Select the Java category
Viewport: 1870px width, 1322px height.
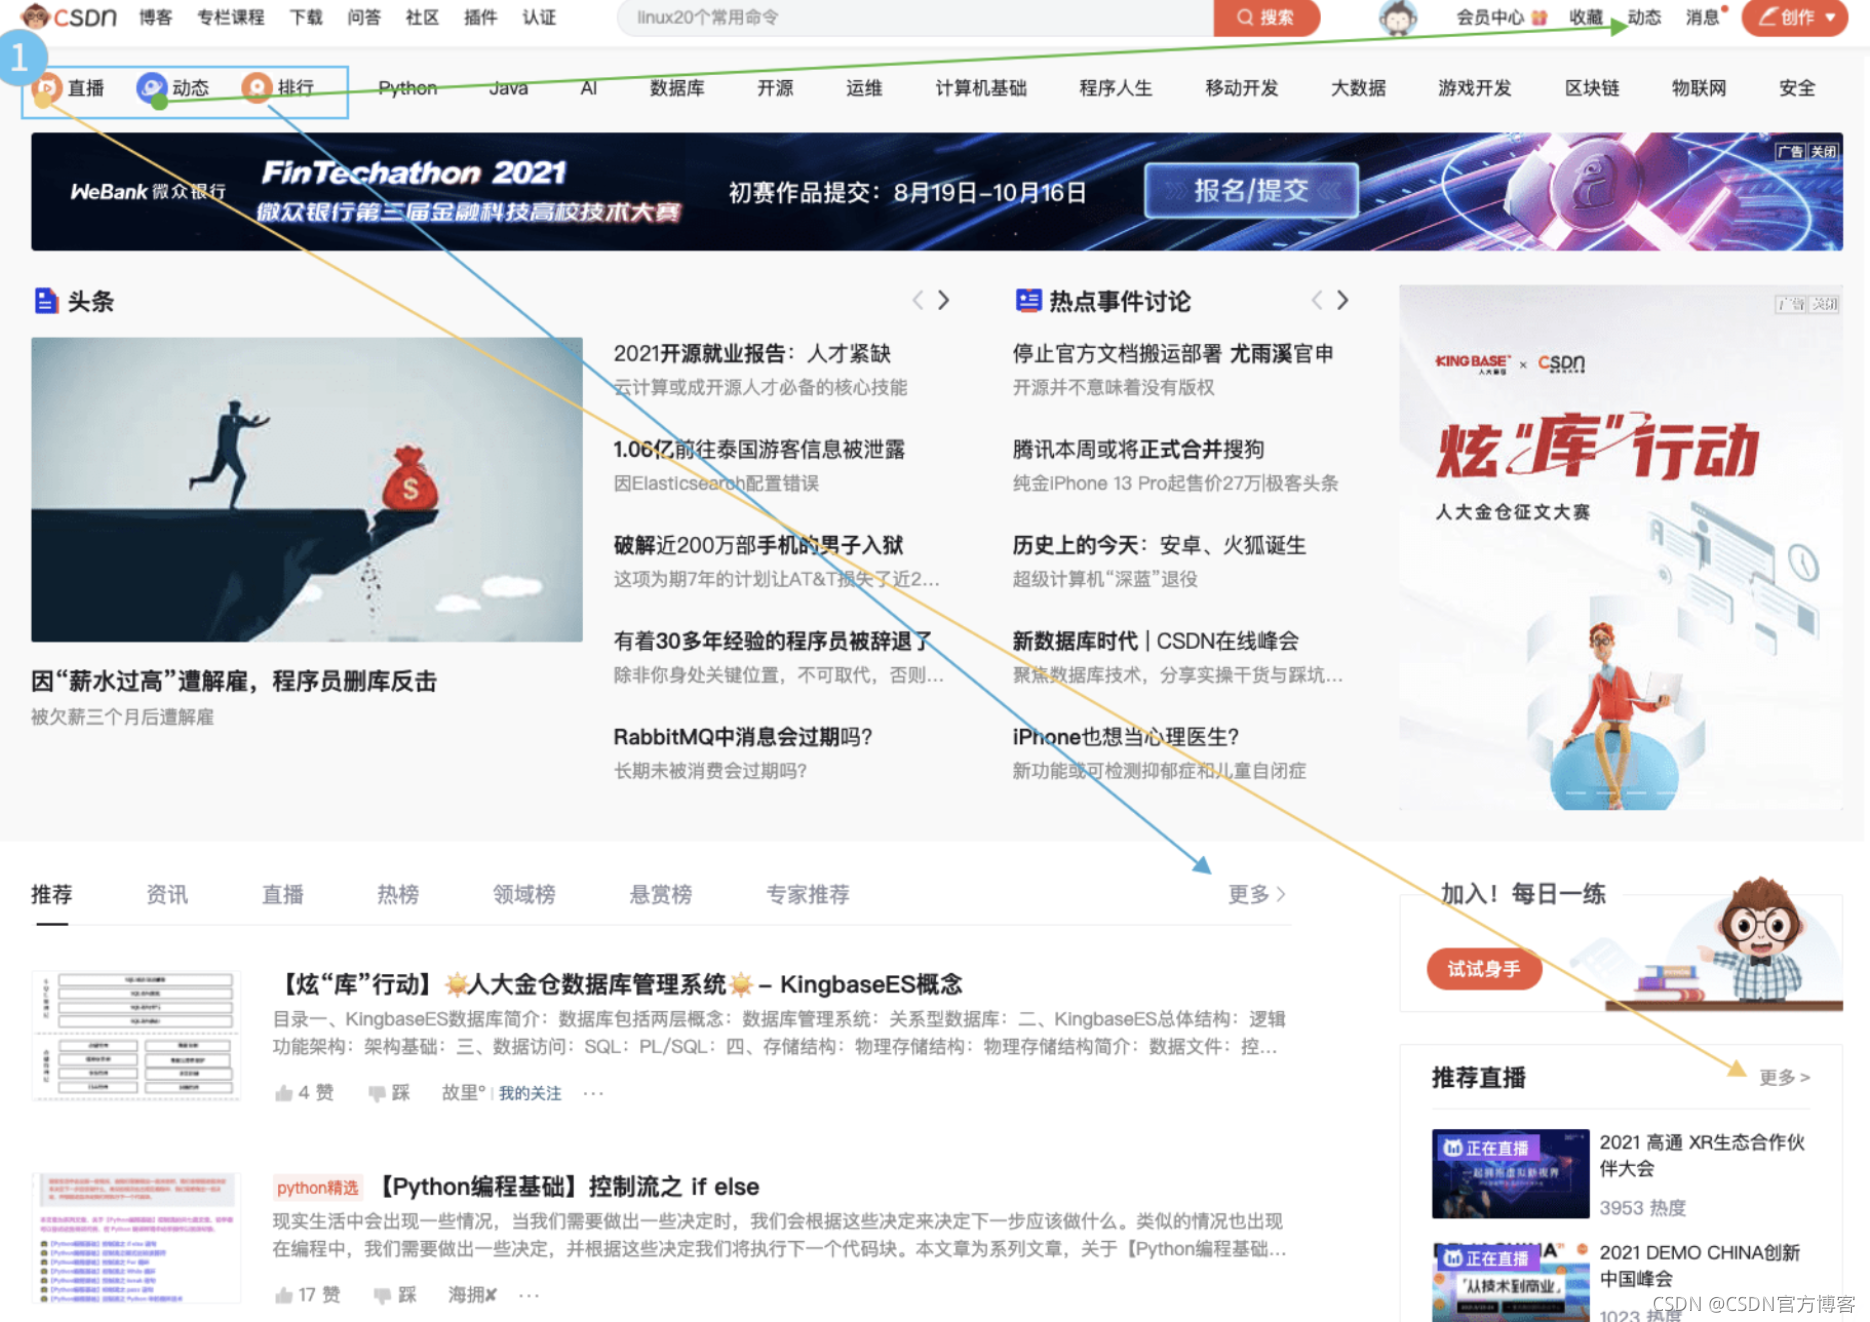508,88
